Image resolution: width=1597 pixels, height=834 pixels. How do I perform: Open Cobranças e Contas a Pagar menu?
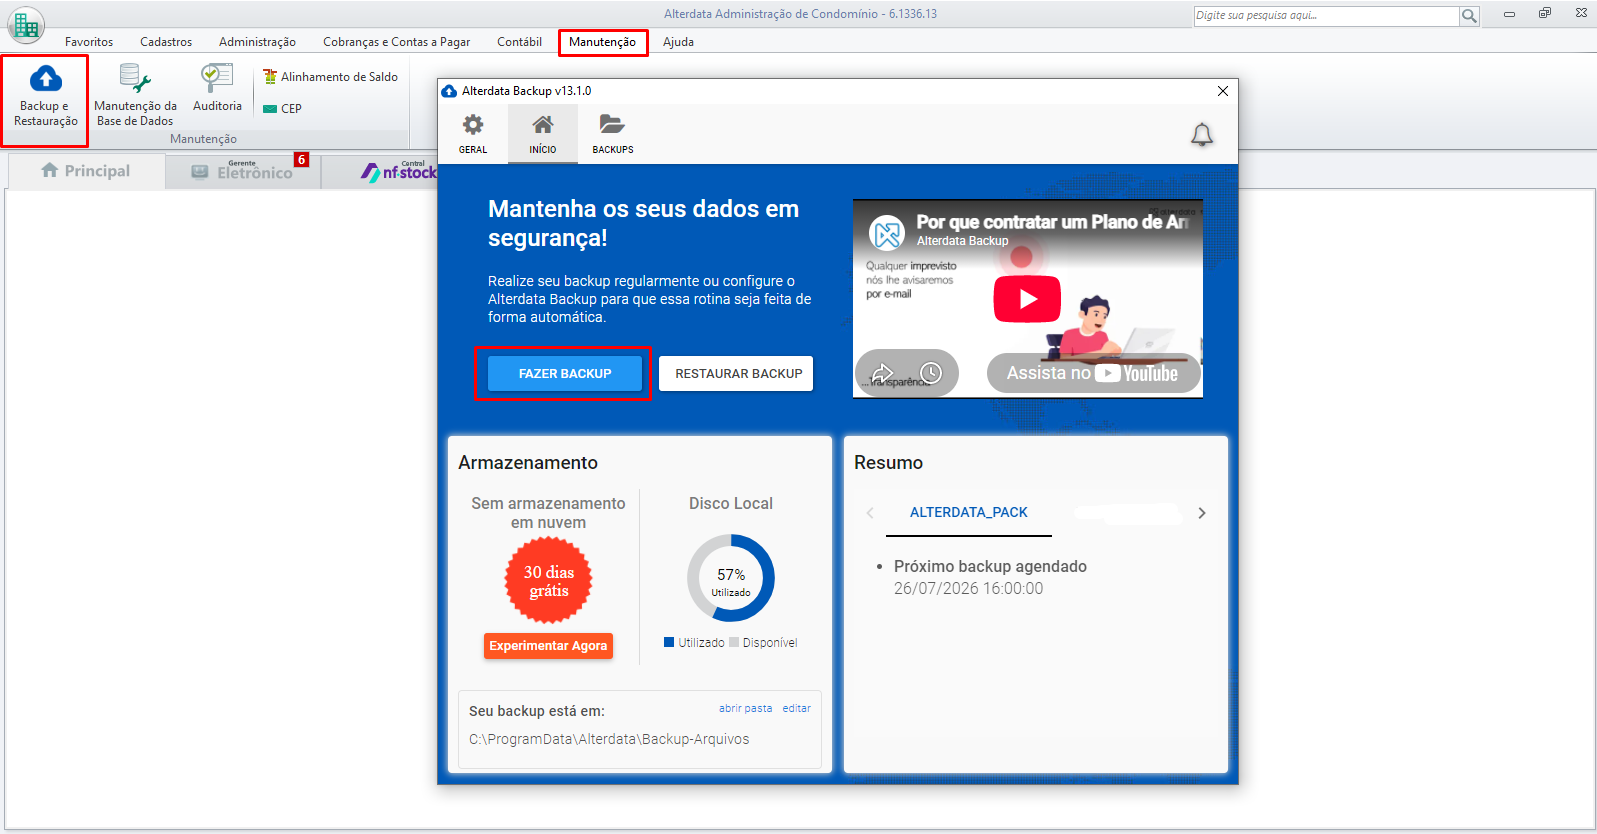tap(396, 42)
